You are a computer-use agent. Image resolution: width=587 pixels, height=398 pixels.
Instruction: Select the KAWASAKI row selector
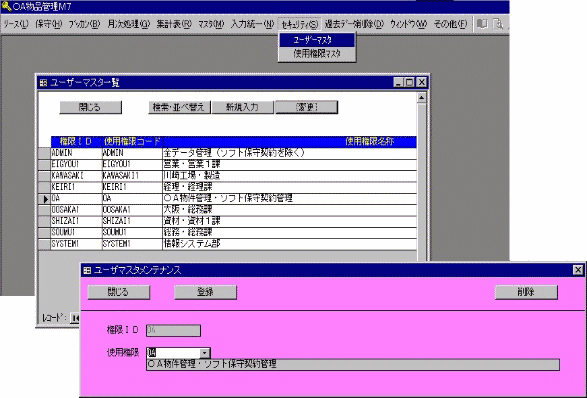click(45, 176)
